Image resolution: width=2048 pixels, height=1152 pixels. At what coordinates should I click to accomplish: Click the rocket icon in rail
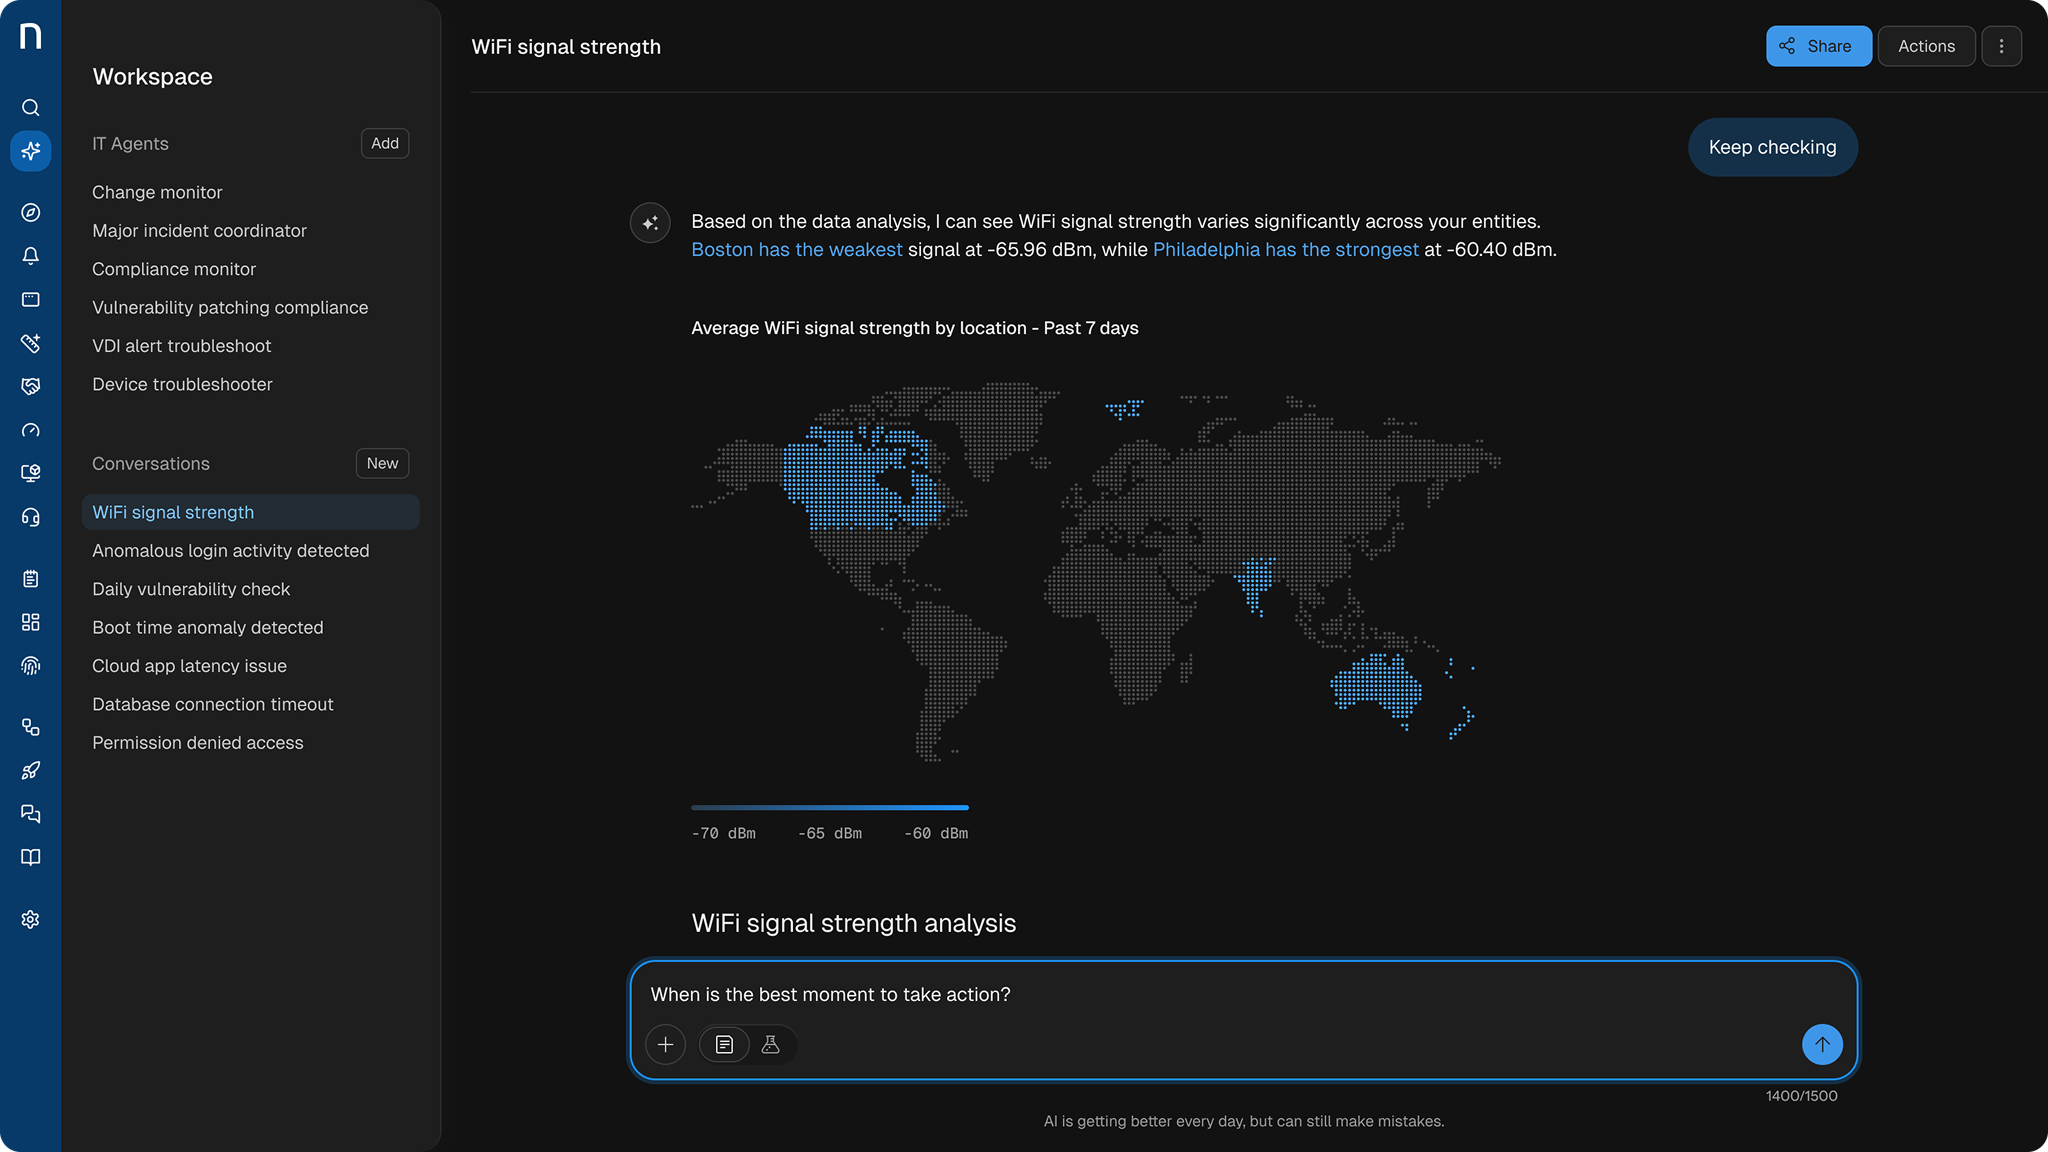click(x=31, y=771)
